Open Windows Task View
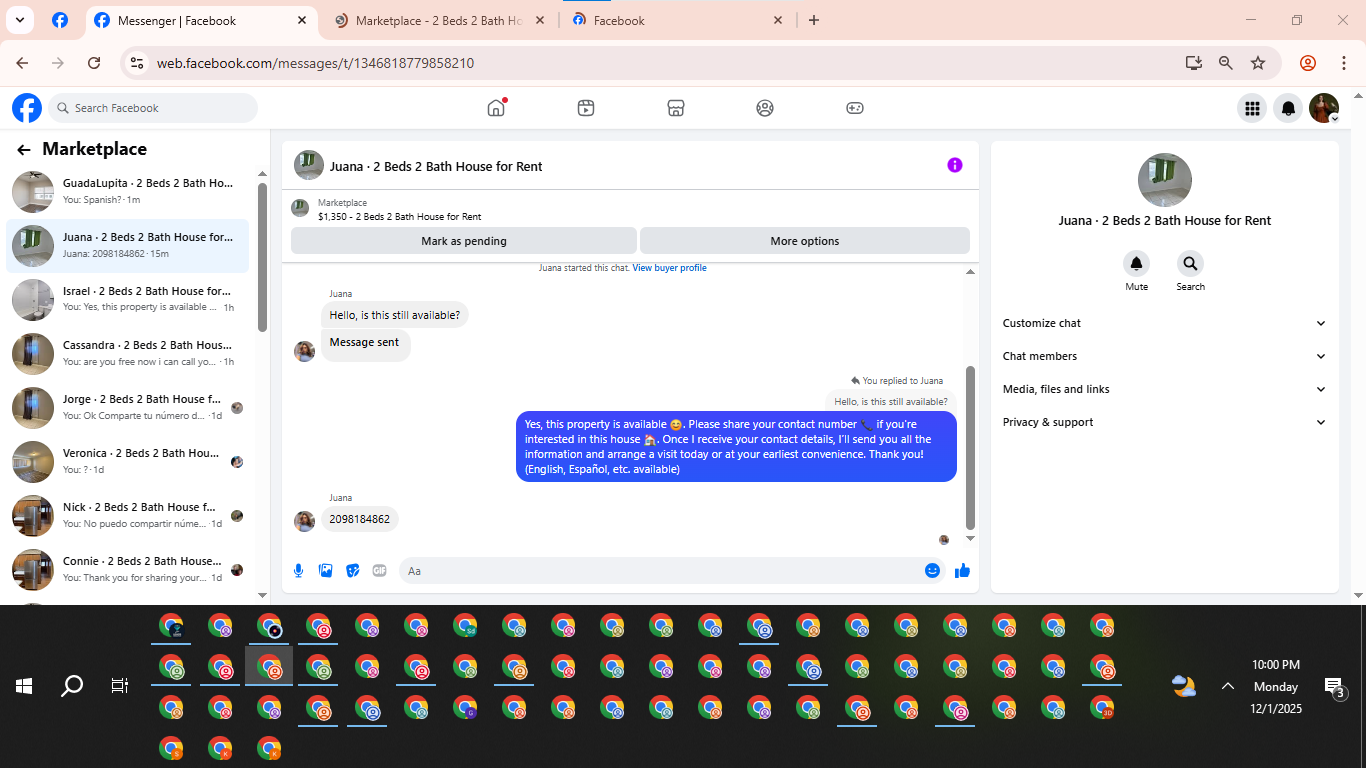 click(x=120, y=686)
